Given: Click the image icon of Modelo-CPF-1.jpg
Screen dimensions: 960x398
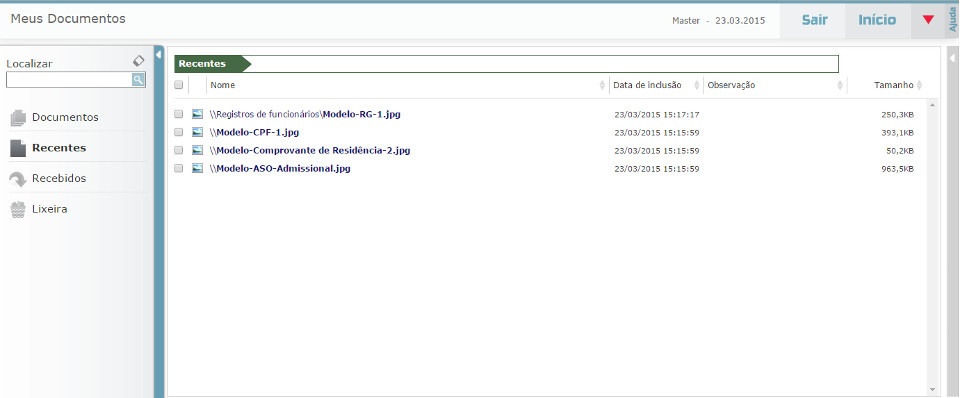Looking at the screenshot, I should [x=197, y=132].
